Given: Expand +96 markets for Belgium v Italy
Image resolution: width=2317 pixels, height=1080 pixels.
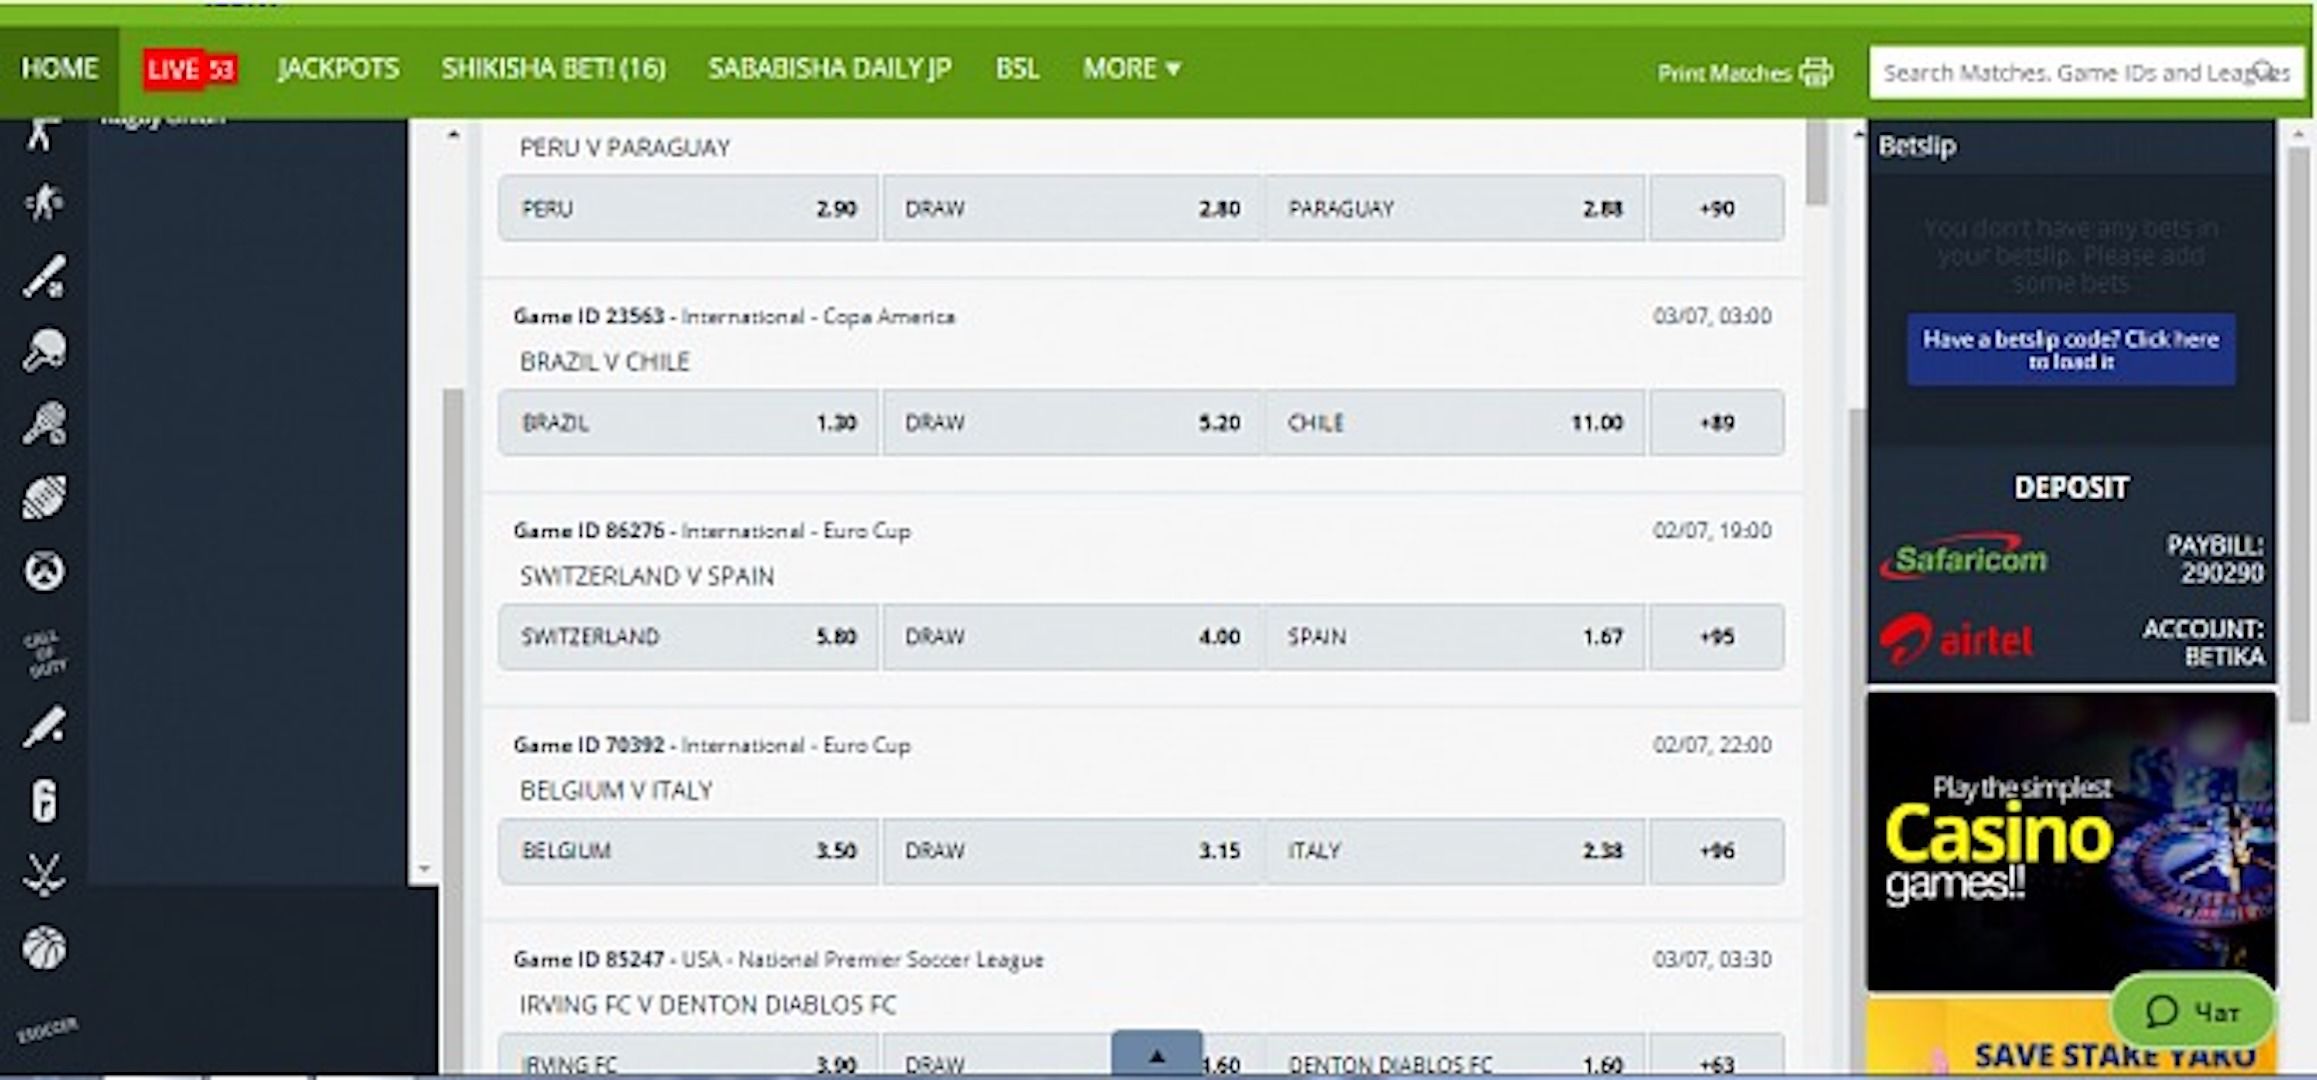Looking at the screenshot, I should (1716, 851).
